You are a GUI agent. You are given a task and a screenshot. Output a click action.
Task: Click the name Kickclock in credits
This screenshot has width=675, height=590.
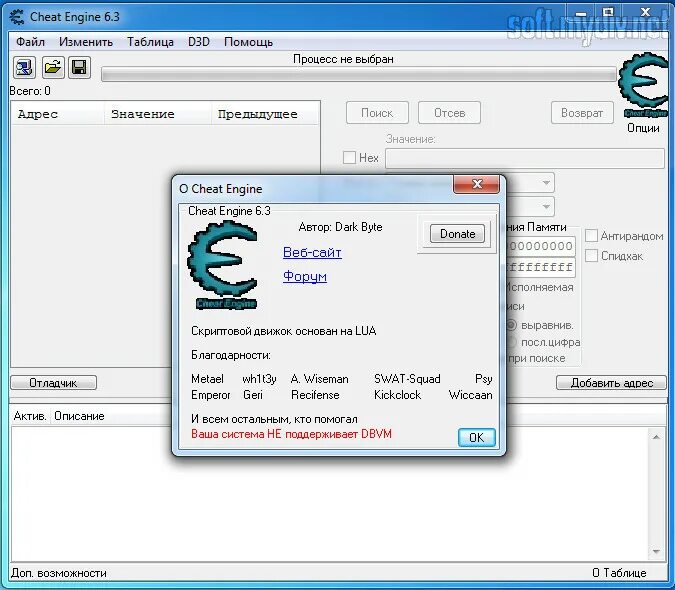coord(397,395)
